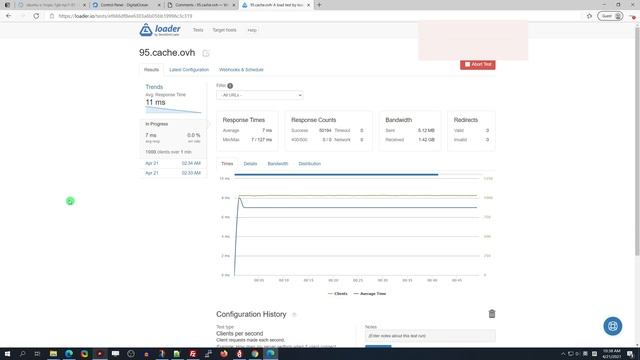
Task: Click the Guest profile button
Action: coord(610,16)
